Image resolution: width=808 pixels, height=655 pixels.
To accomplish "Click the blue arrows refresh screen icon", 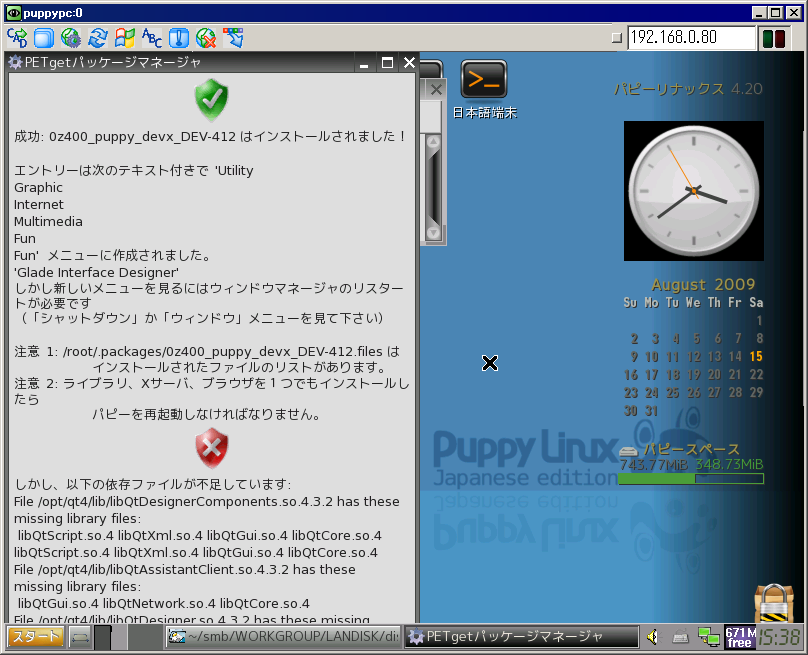I will [98, 38].
